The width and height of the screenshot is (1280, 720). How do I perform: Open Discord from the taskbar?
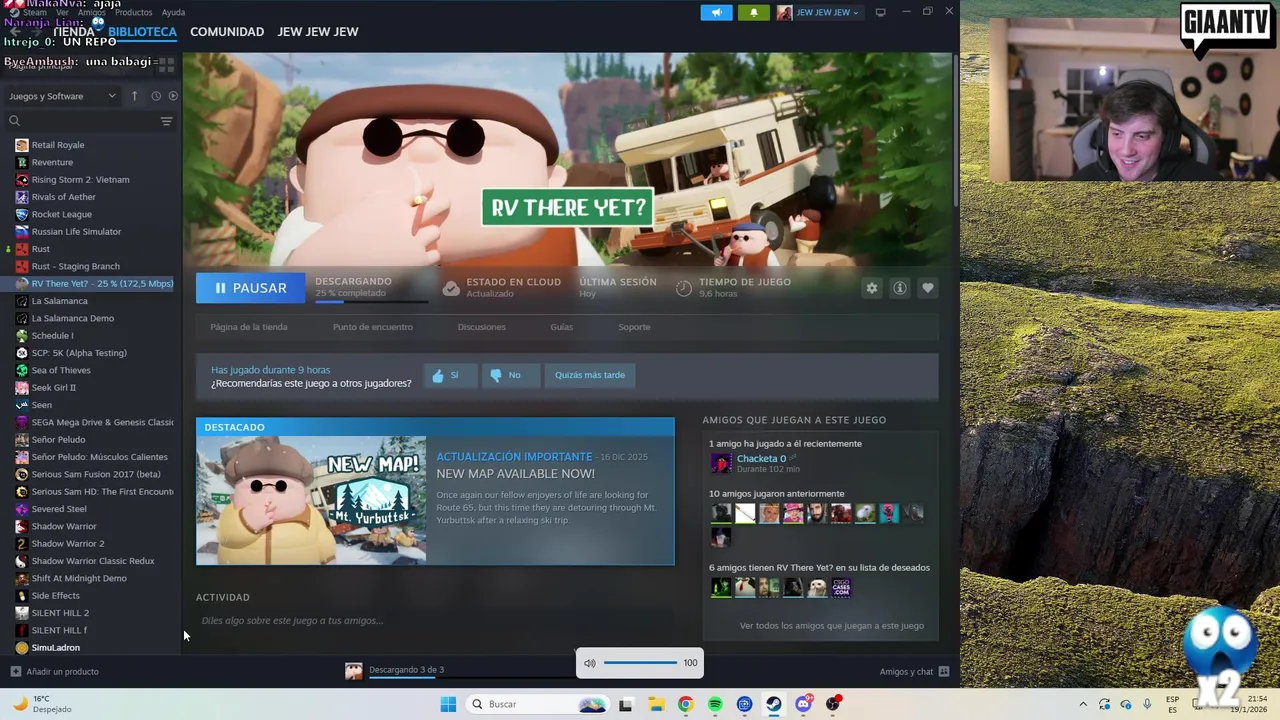coord(803,704)
